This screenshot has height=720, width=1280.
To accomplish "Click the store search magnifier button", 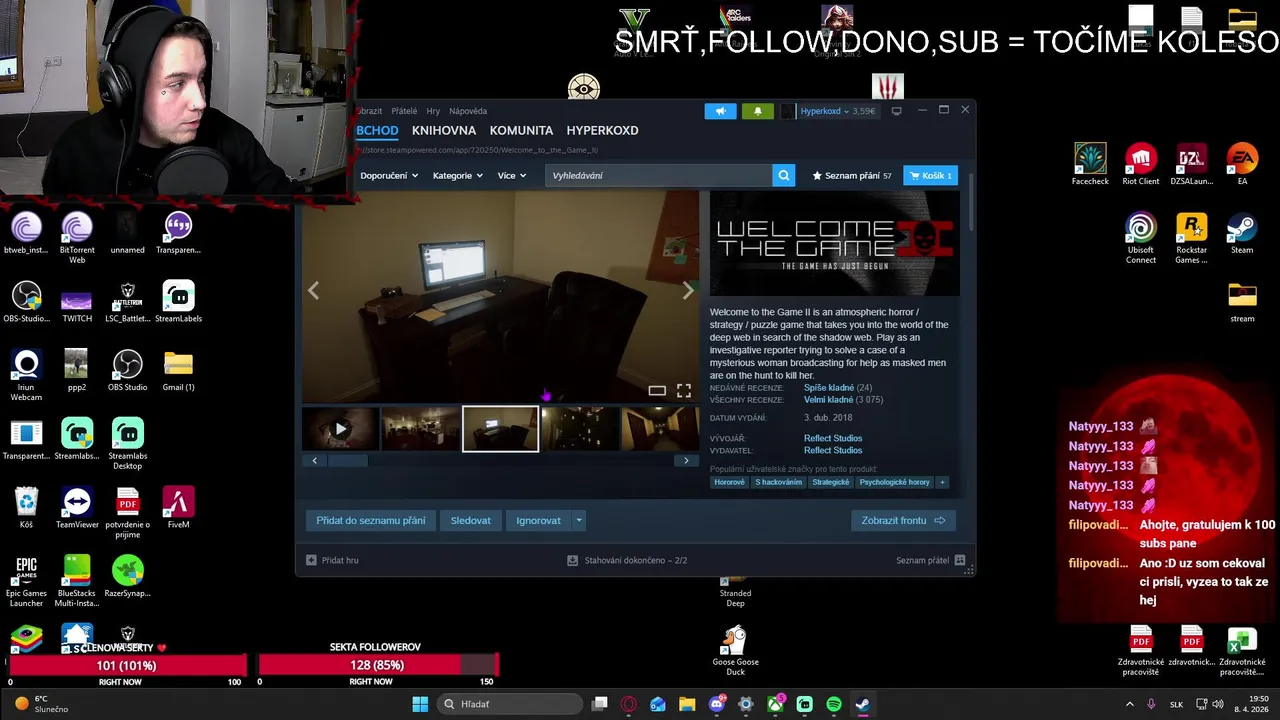I will point(784,175).
